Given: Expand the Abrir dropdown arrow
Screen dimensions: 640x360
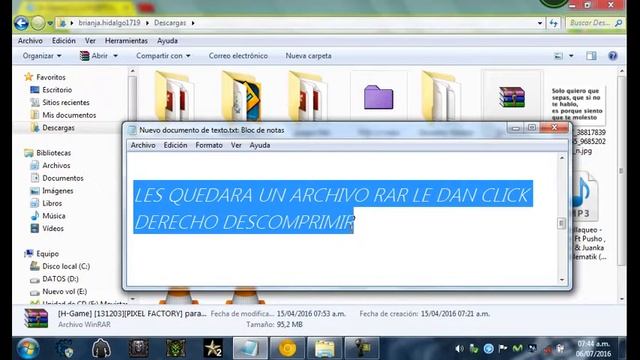Looking at the screenshot, I should [x=116, y=56].
